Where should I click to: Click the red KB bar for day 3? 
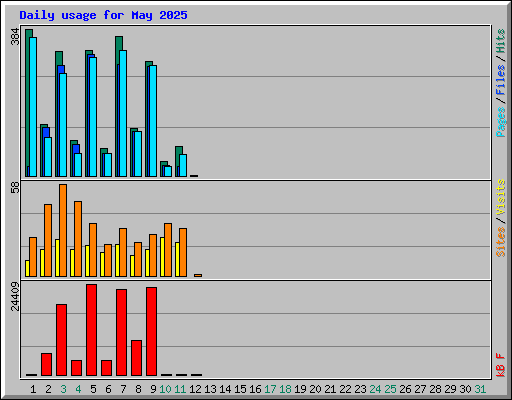(61, 340)
